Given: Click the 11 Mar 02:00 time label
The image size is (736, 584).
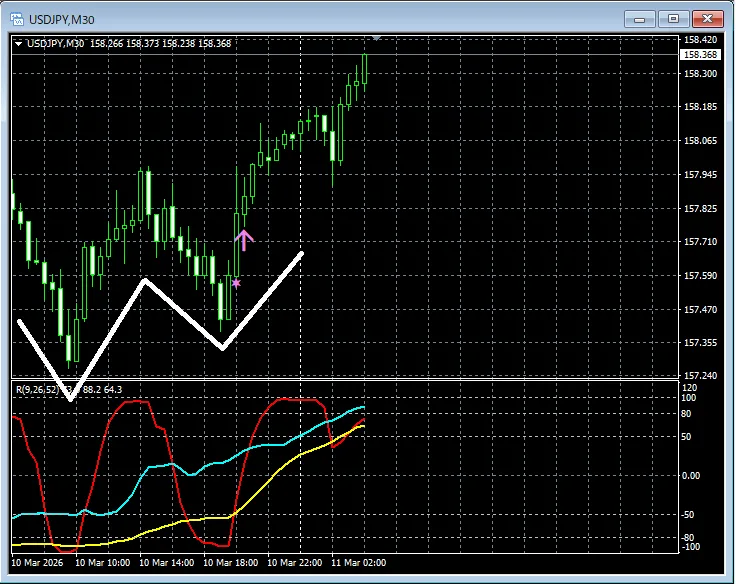Looking at the screenshot, I should (357, 564).
